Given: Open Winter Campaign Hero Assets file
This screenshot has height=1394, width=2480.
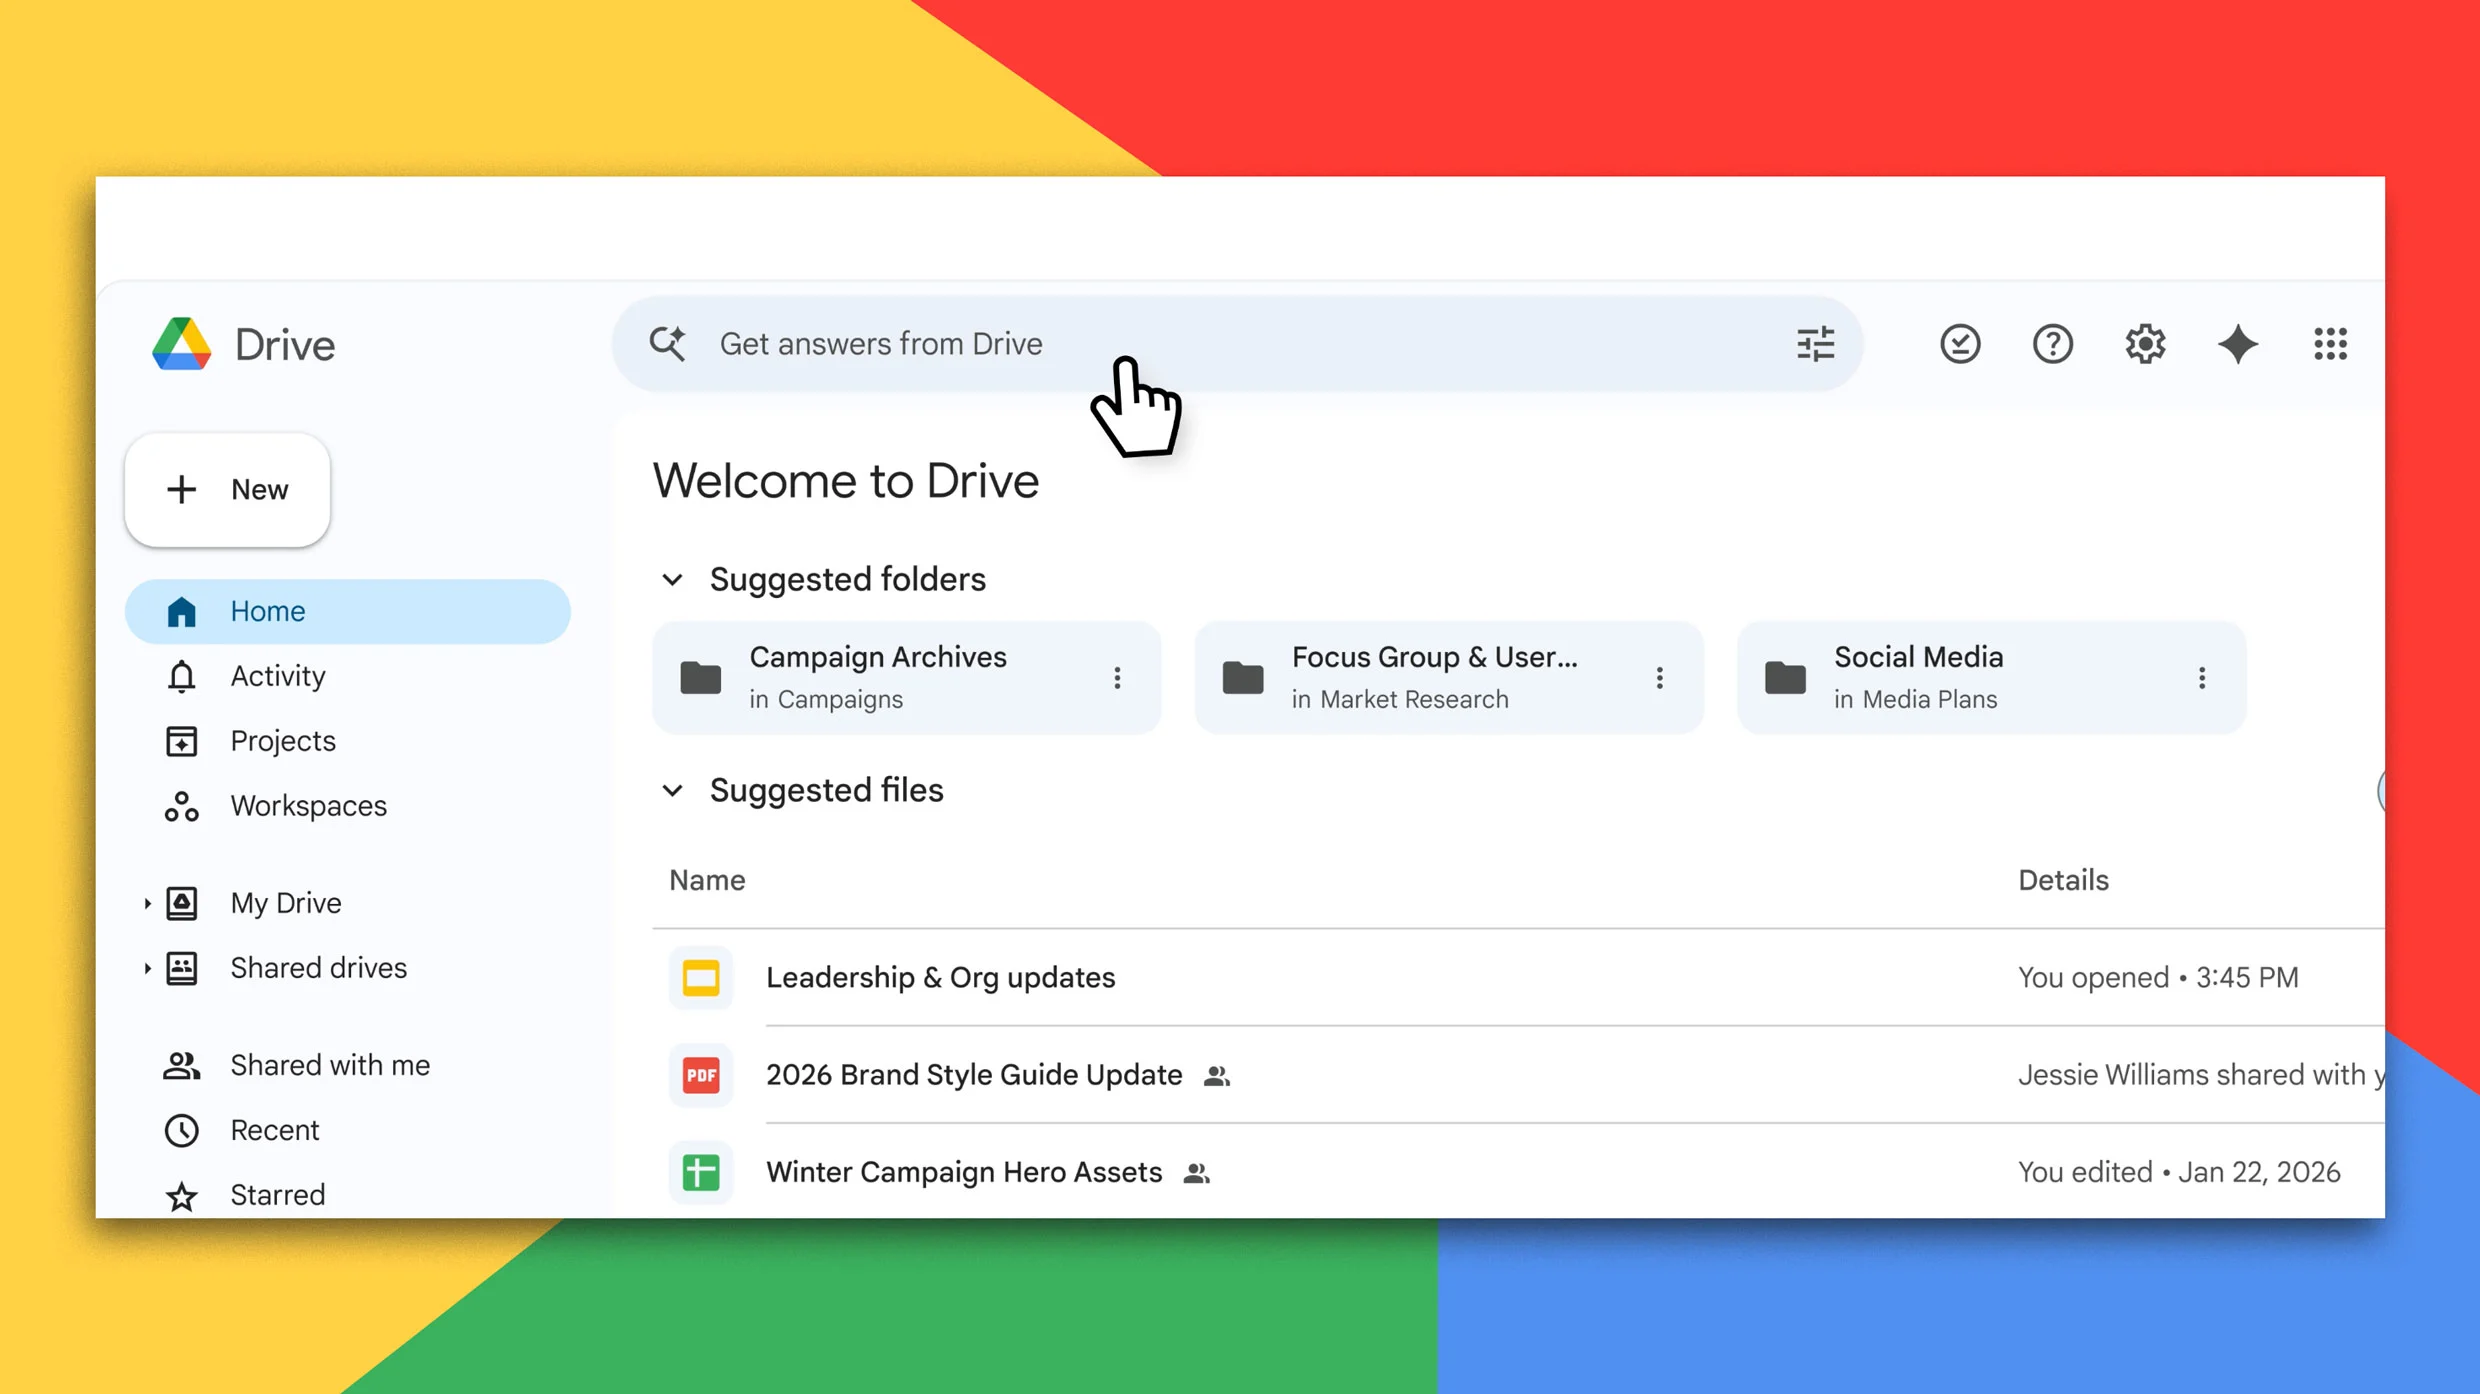Looking at the screenshot, I should [x=963, y=1171].
